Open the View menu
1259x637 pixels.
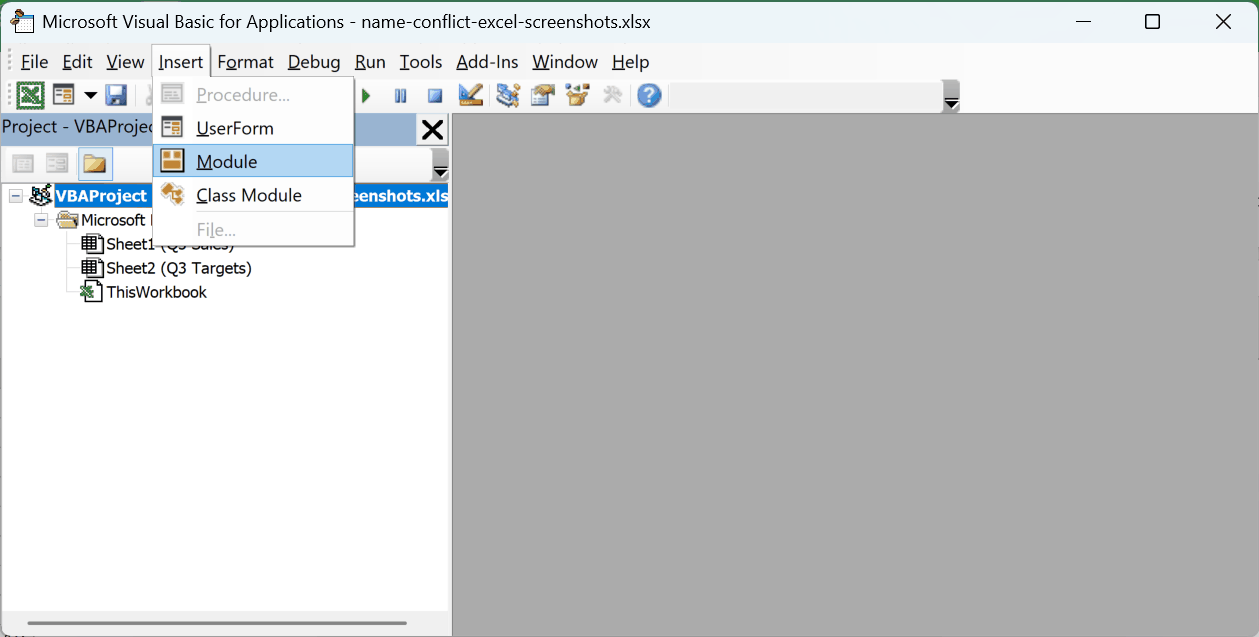(125, 62)
